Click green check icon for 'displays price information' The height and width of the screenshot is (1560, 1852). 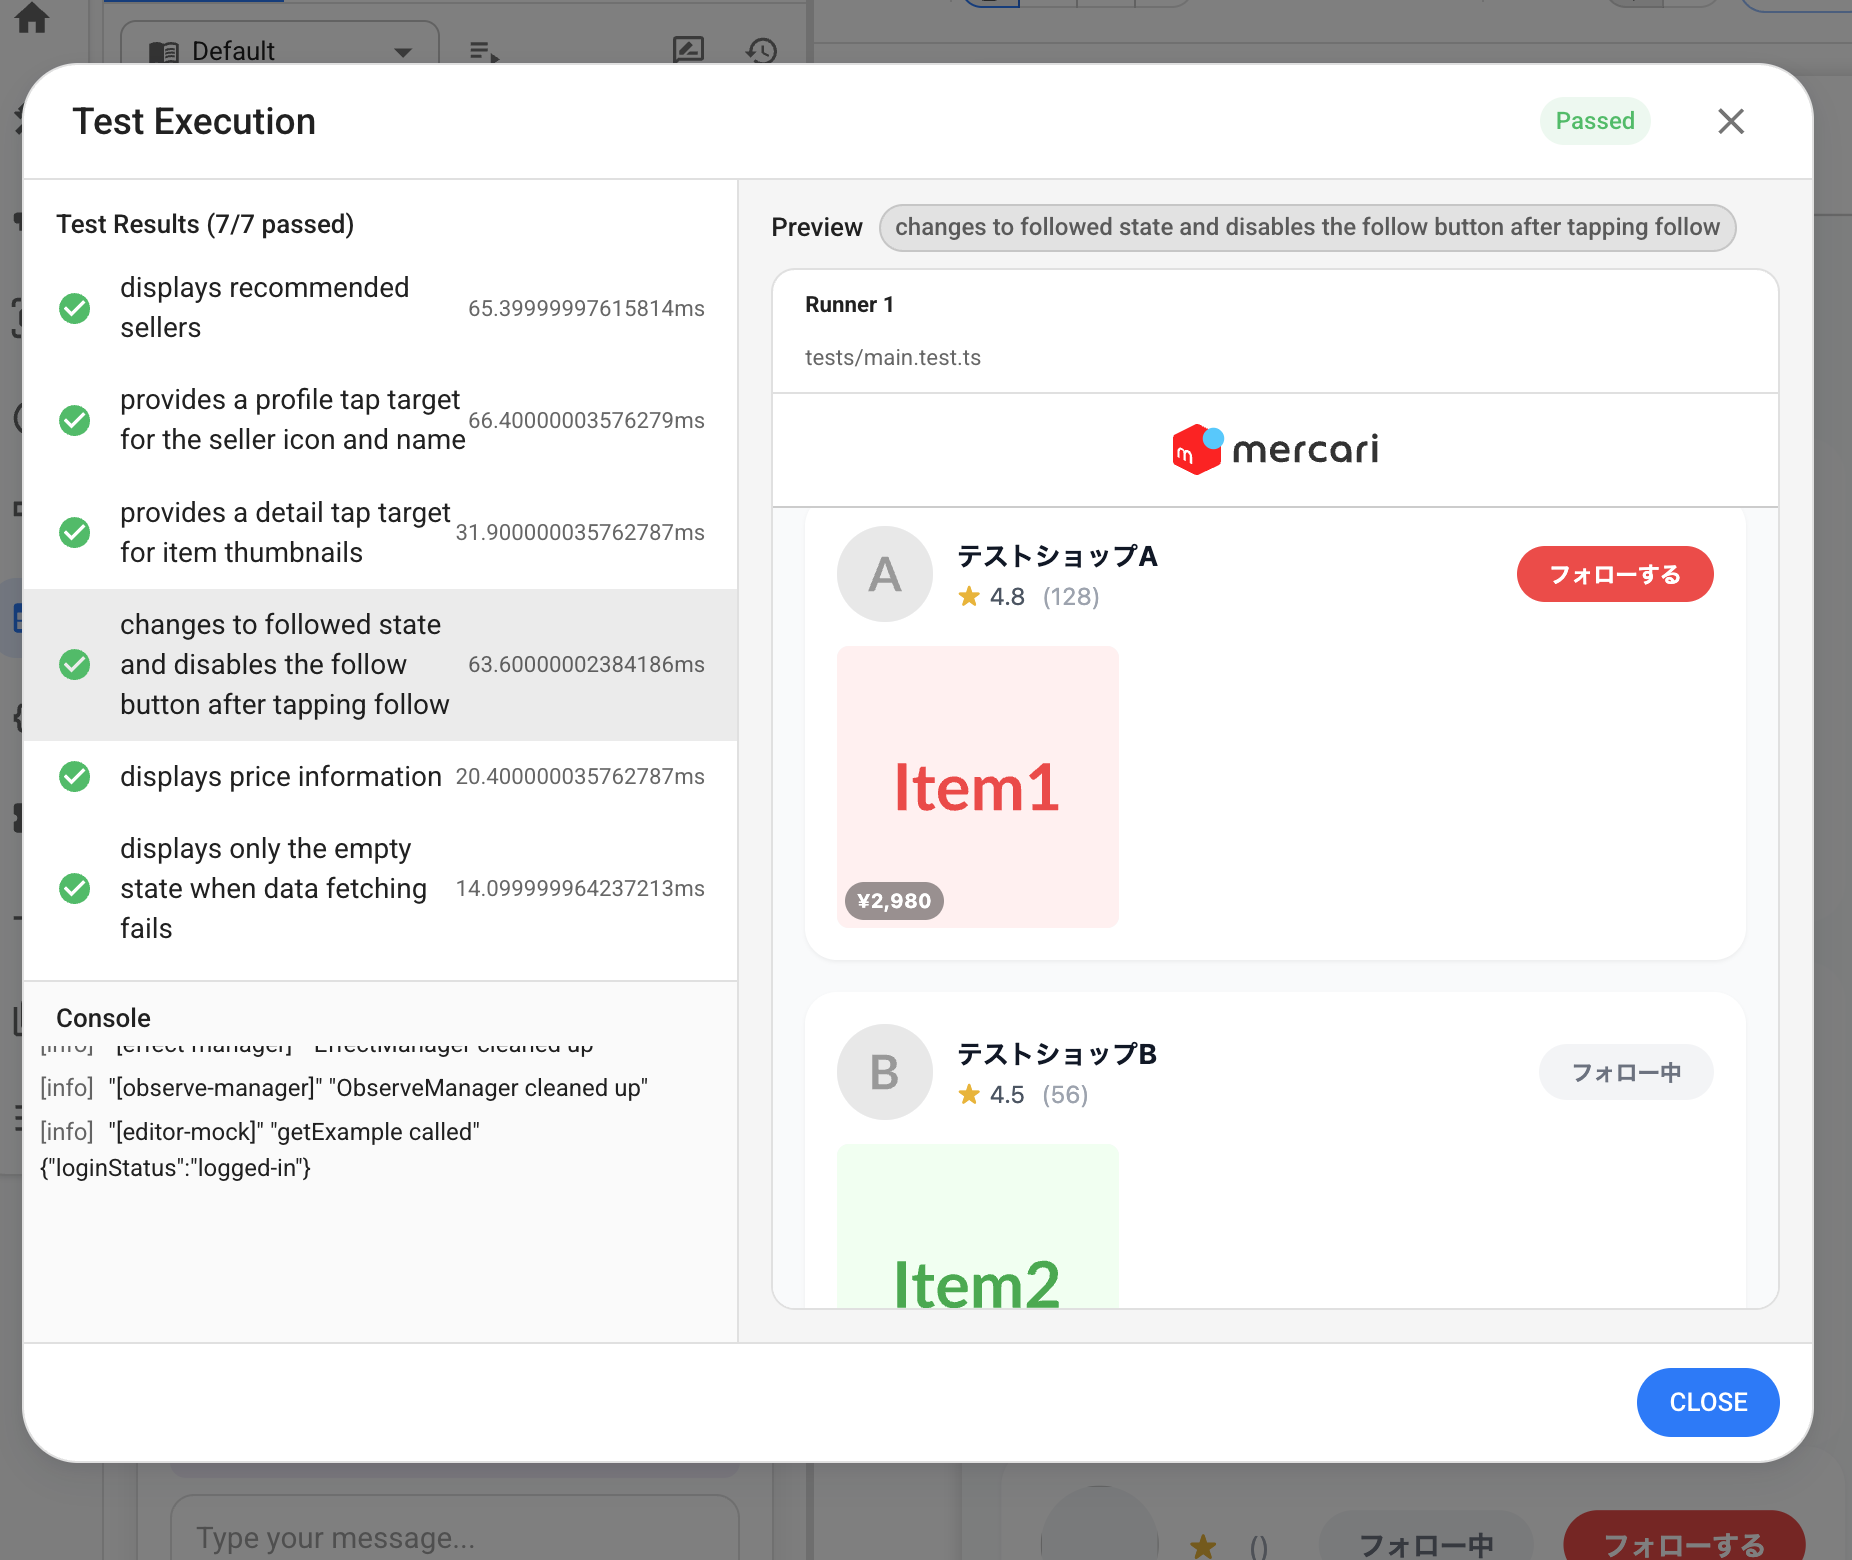coord(75,776)
